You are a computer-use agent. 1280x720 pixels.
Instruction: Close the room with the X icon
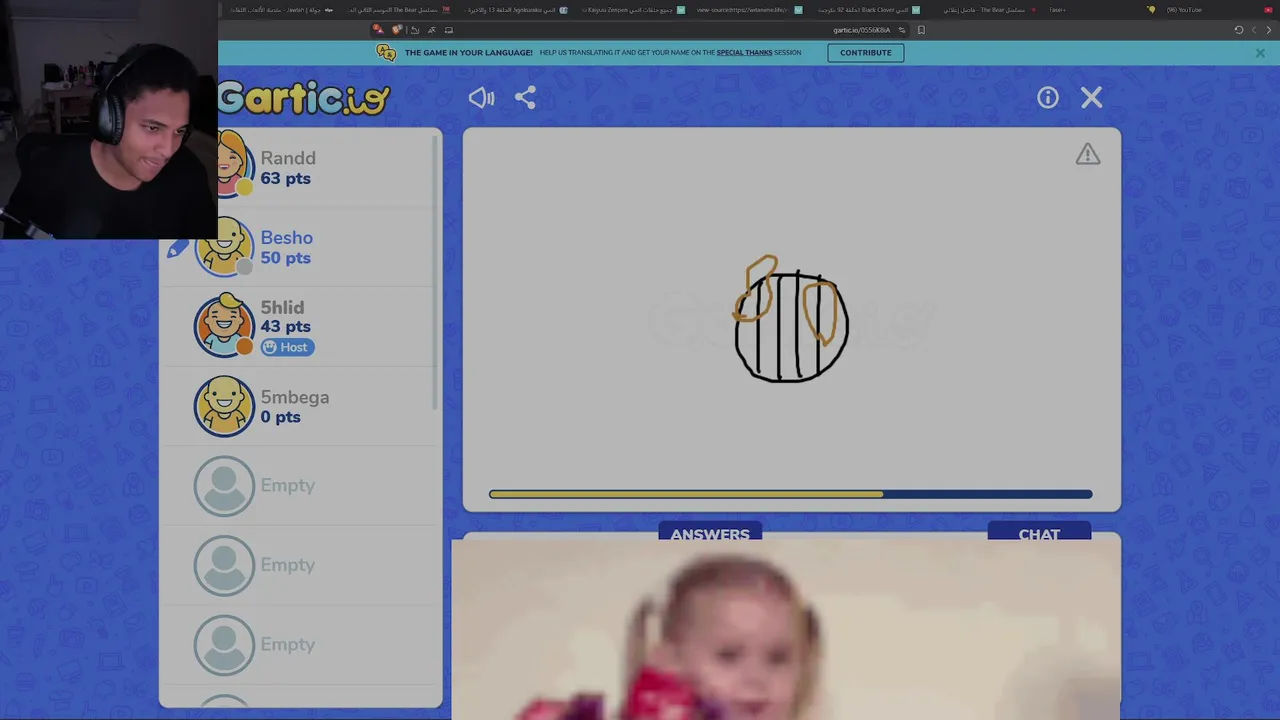[x=1091, y=97]
